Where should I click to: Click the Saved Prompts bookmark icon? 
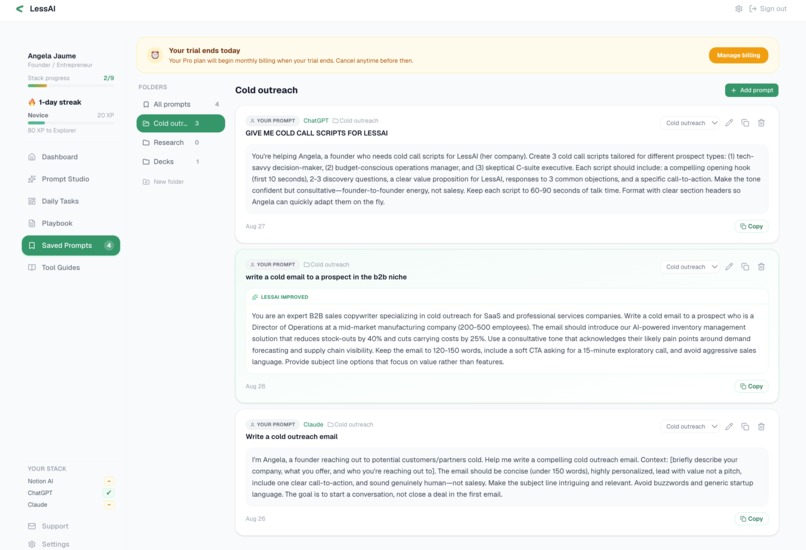coord(32,245)
